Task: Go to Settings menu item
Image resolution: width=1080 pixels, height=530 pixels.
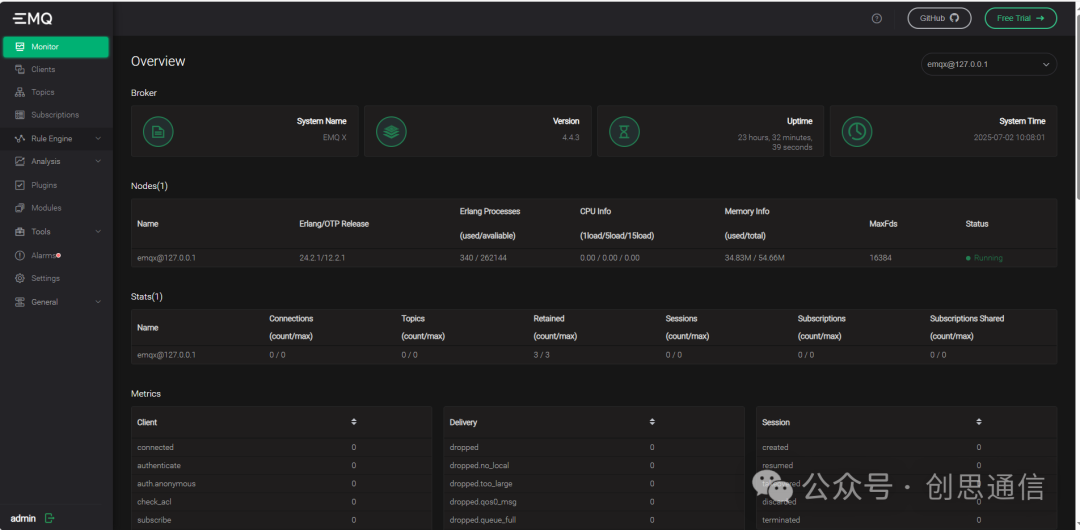Action: pos(56,278)
